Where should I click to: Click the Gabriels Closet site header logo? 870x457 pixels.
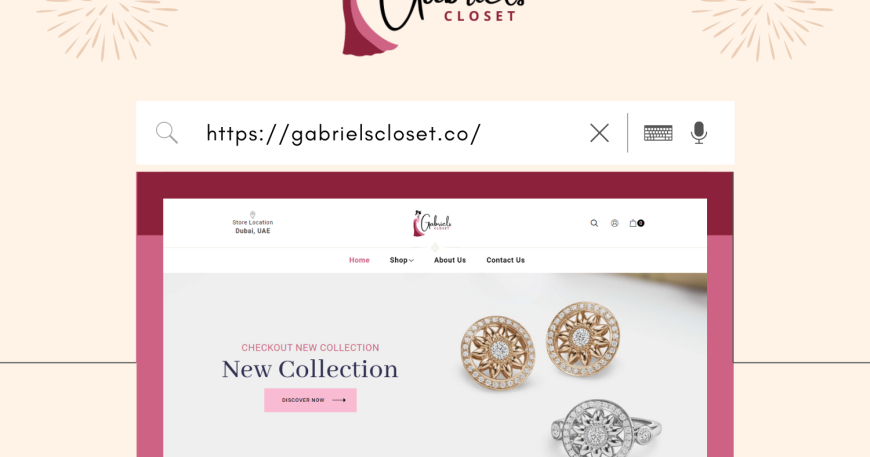(432, 224)
